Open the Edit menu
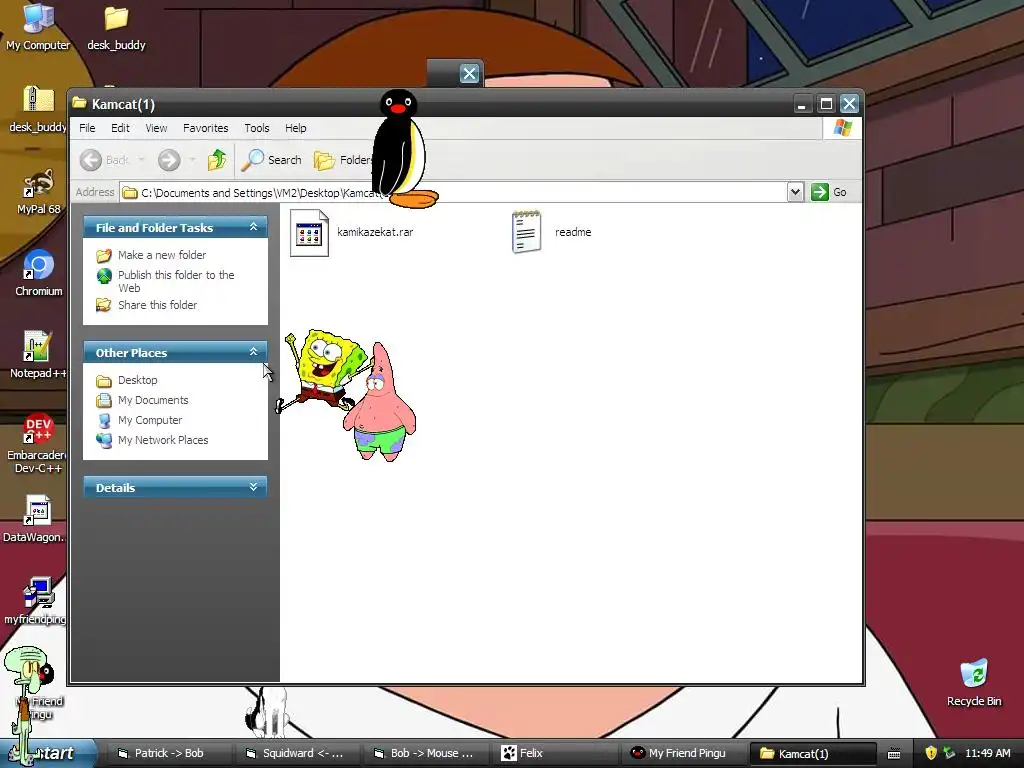 [x=120, y=128]
